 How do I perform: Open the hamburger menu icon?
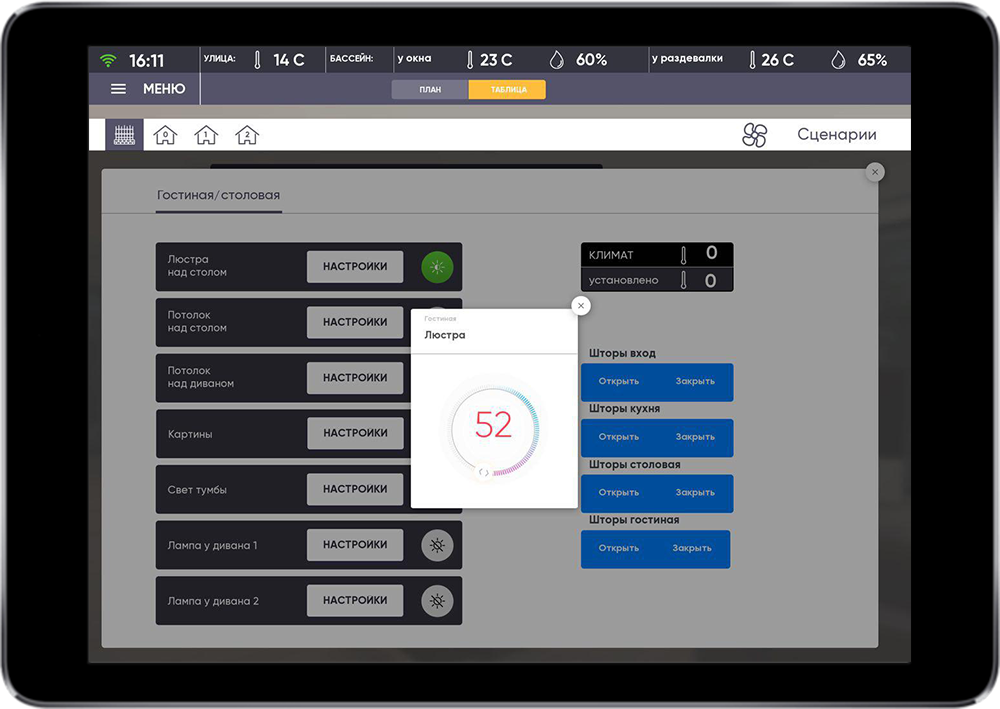(118, 89)
